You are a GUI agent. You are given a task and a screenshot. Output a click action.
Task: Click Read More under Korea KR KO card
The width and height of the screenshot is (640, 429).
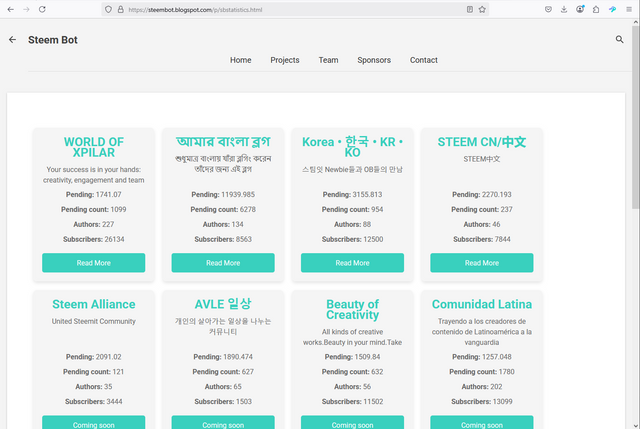click(352, 263)
